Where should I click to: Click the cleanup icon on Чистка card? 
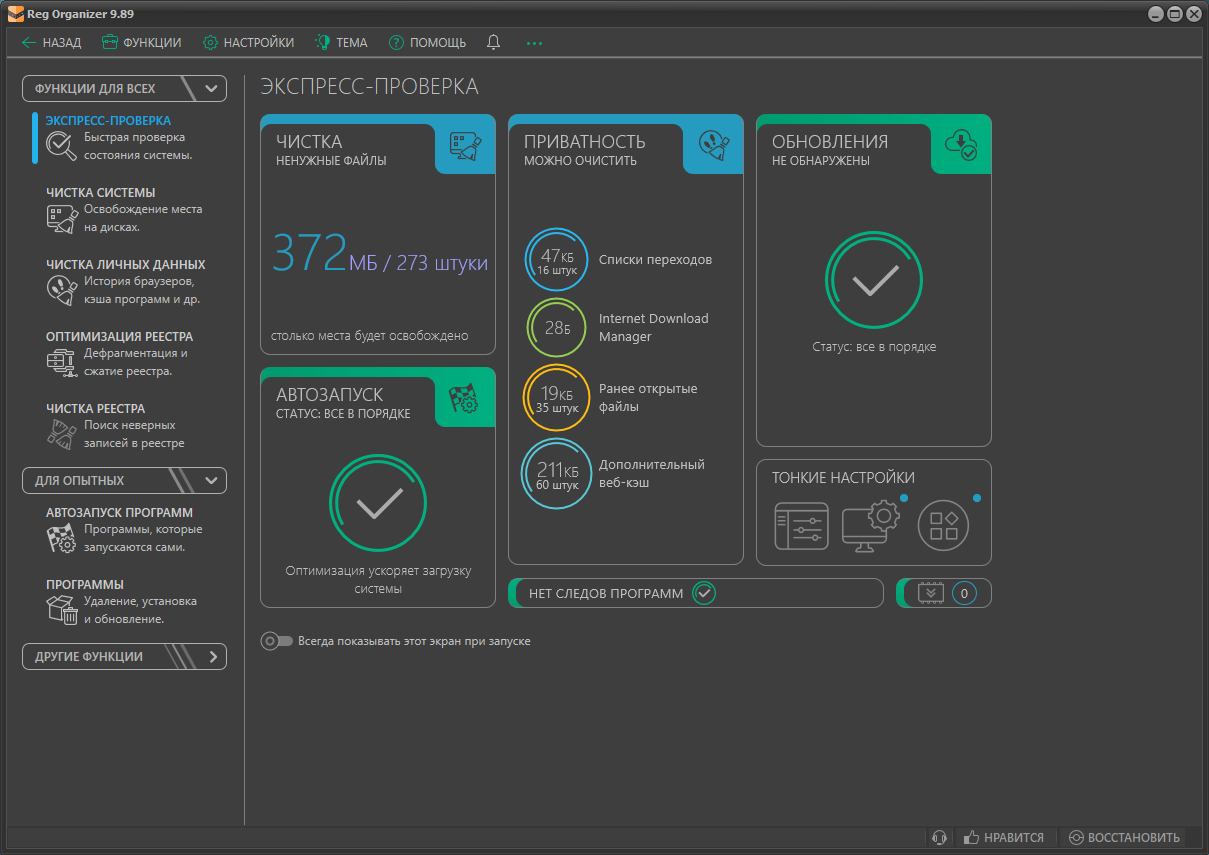pyautogui.click(x=465, y=146)
